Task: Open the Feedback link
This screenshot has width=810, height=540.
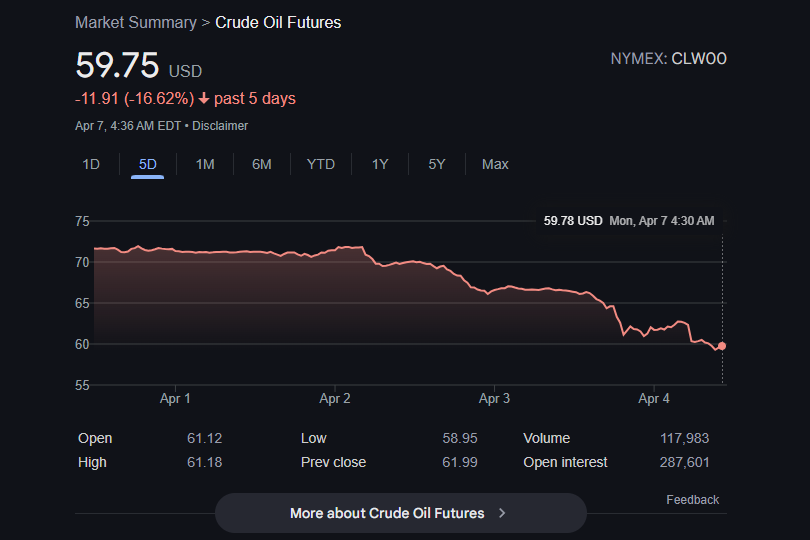Action: tap(692, 500)
